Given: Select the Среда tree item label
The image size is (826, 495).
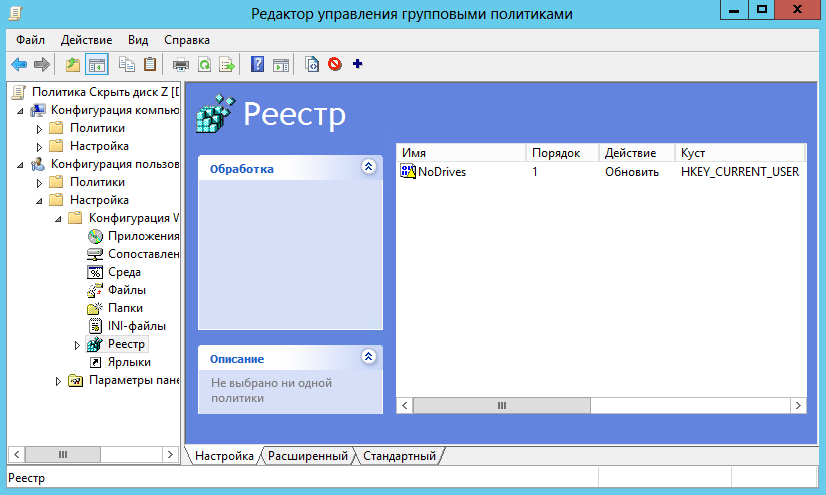Looking at the screenshot, I should (124, 272).
